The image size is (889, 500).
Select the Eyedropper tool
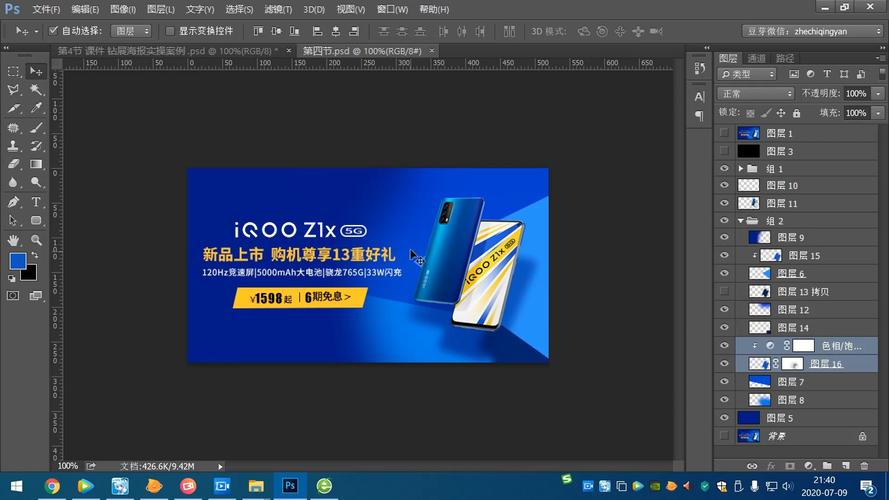(x=36, y=108)
